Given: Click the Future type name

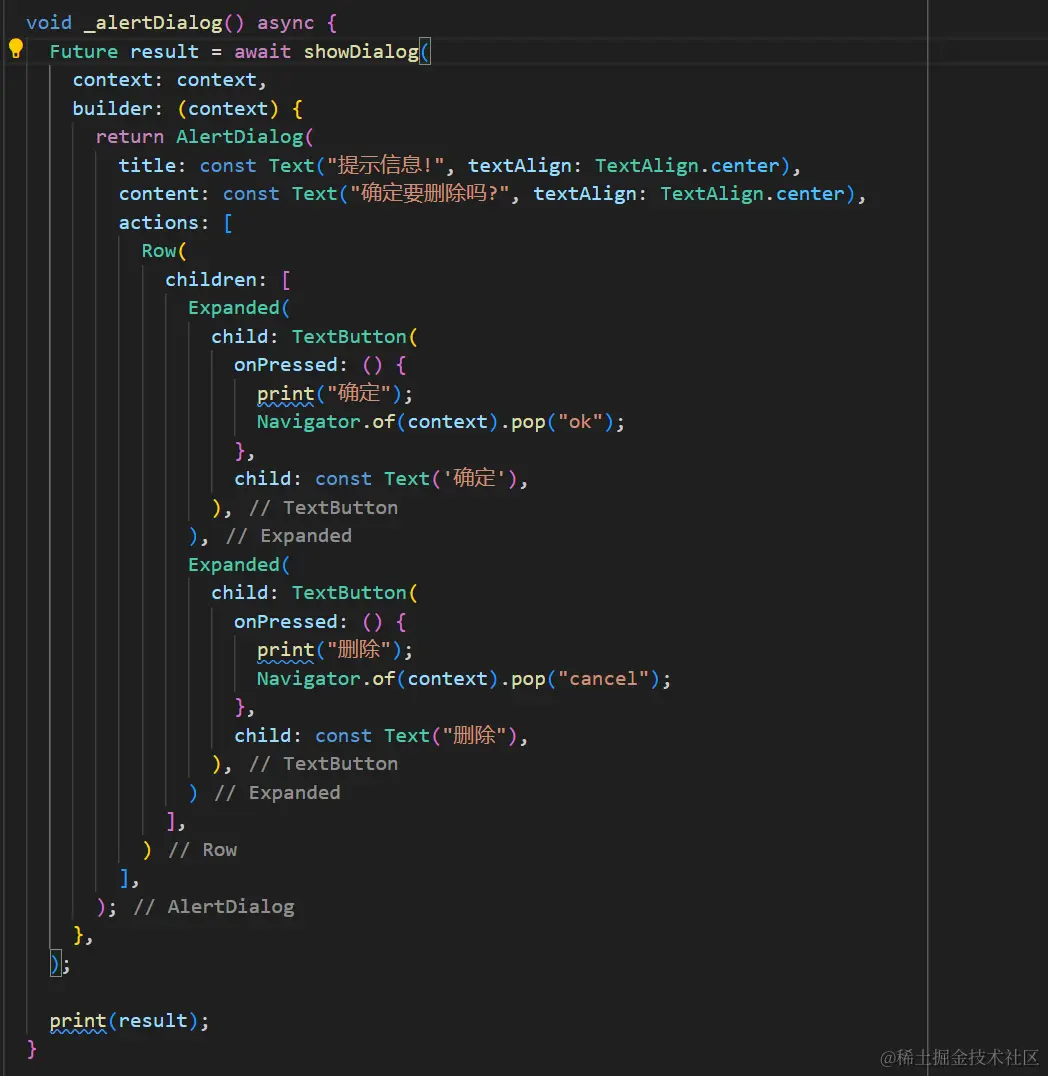Looking at the screenshot, I should [x=84, y=51].
